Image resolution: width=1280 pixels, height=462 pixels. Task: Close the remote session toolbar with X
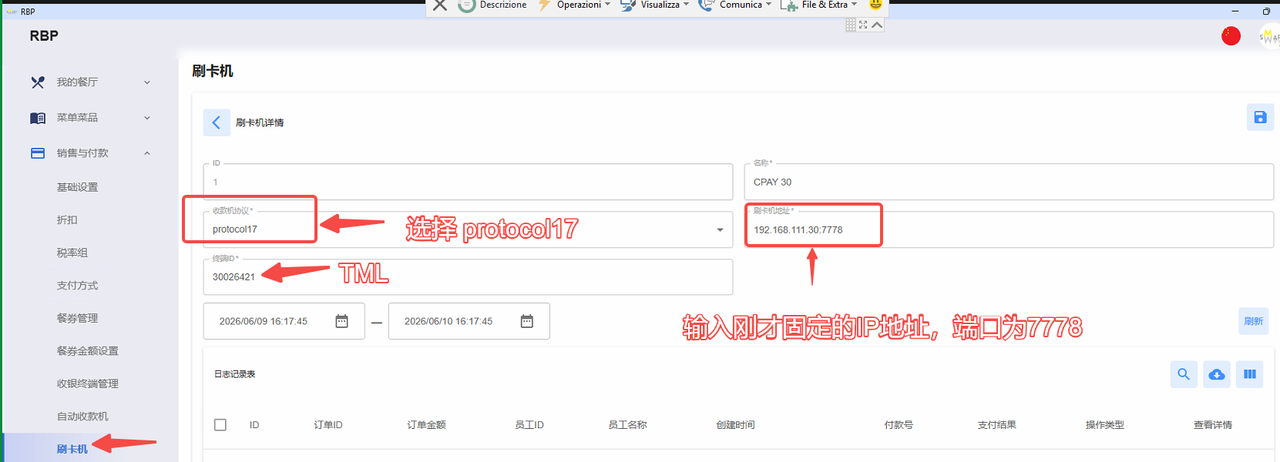[439, 5]
